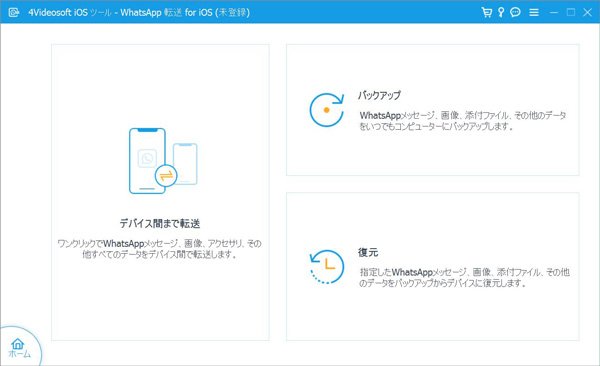This screenshot has height=366, width=600.
Task: Click the shopping cart purchase icon
Action: 486,12
